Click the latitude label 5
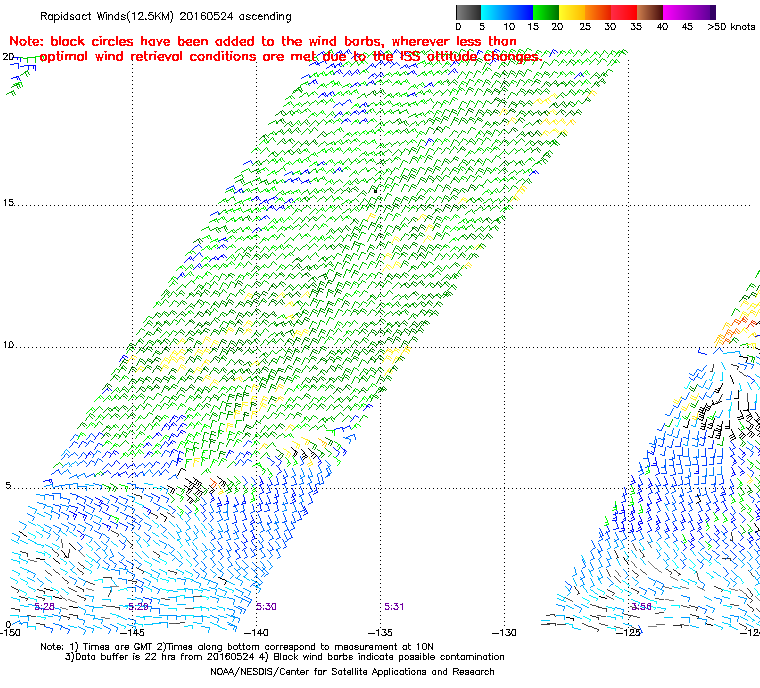The height and width of the screenshot is (688, 760). (8, 486)
